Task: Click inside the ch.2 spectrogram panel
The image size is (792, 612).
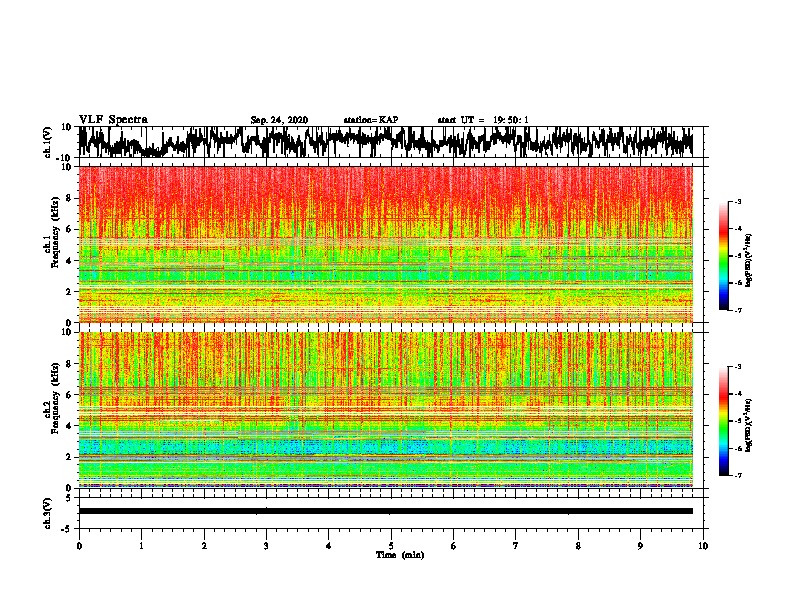Action: coord(385,410)
